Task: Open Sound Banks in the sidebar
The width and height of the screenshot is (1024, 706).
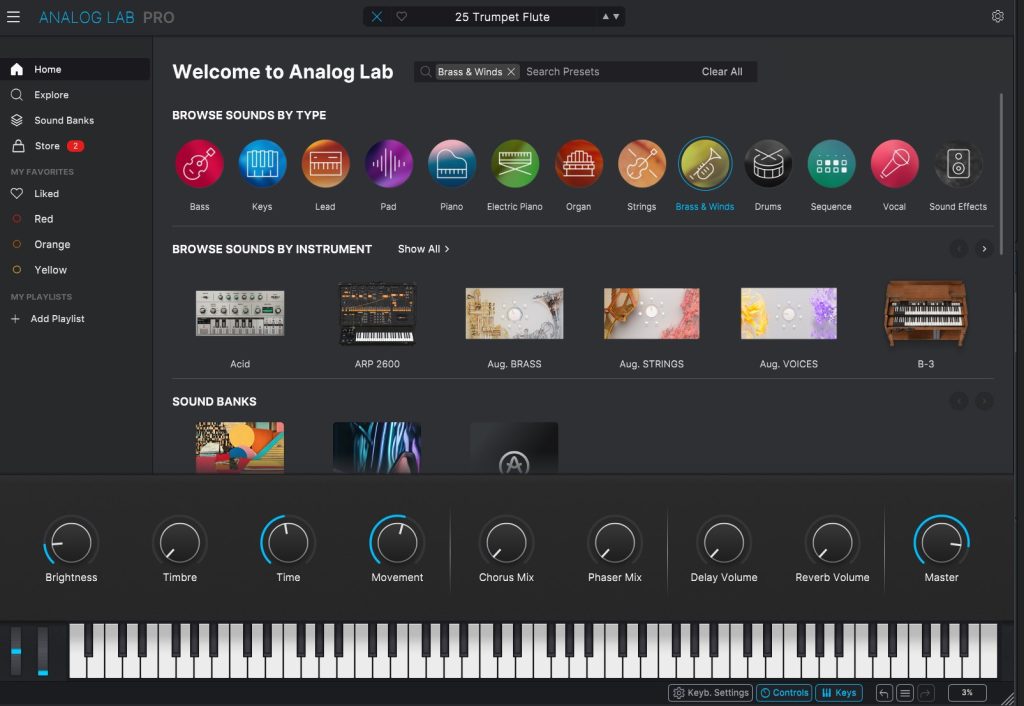Action: coord(64,120)
